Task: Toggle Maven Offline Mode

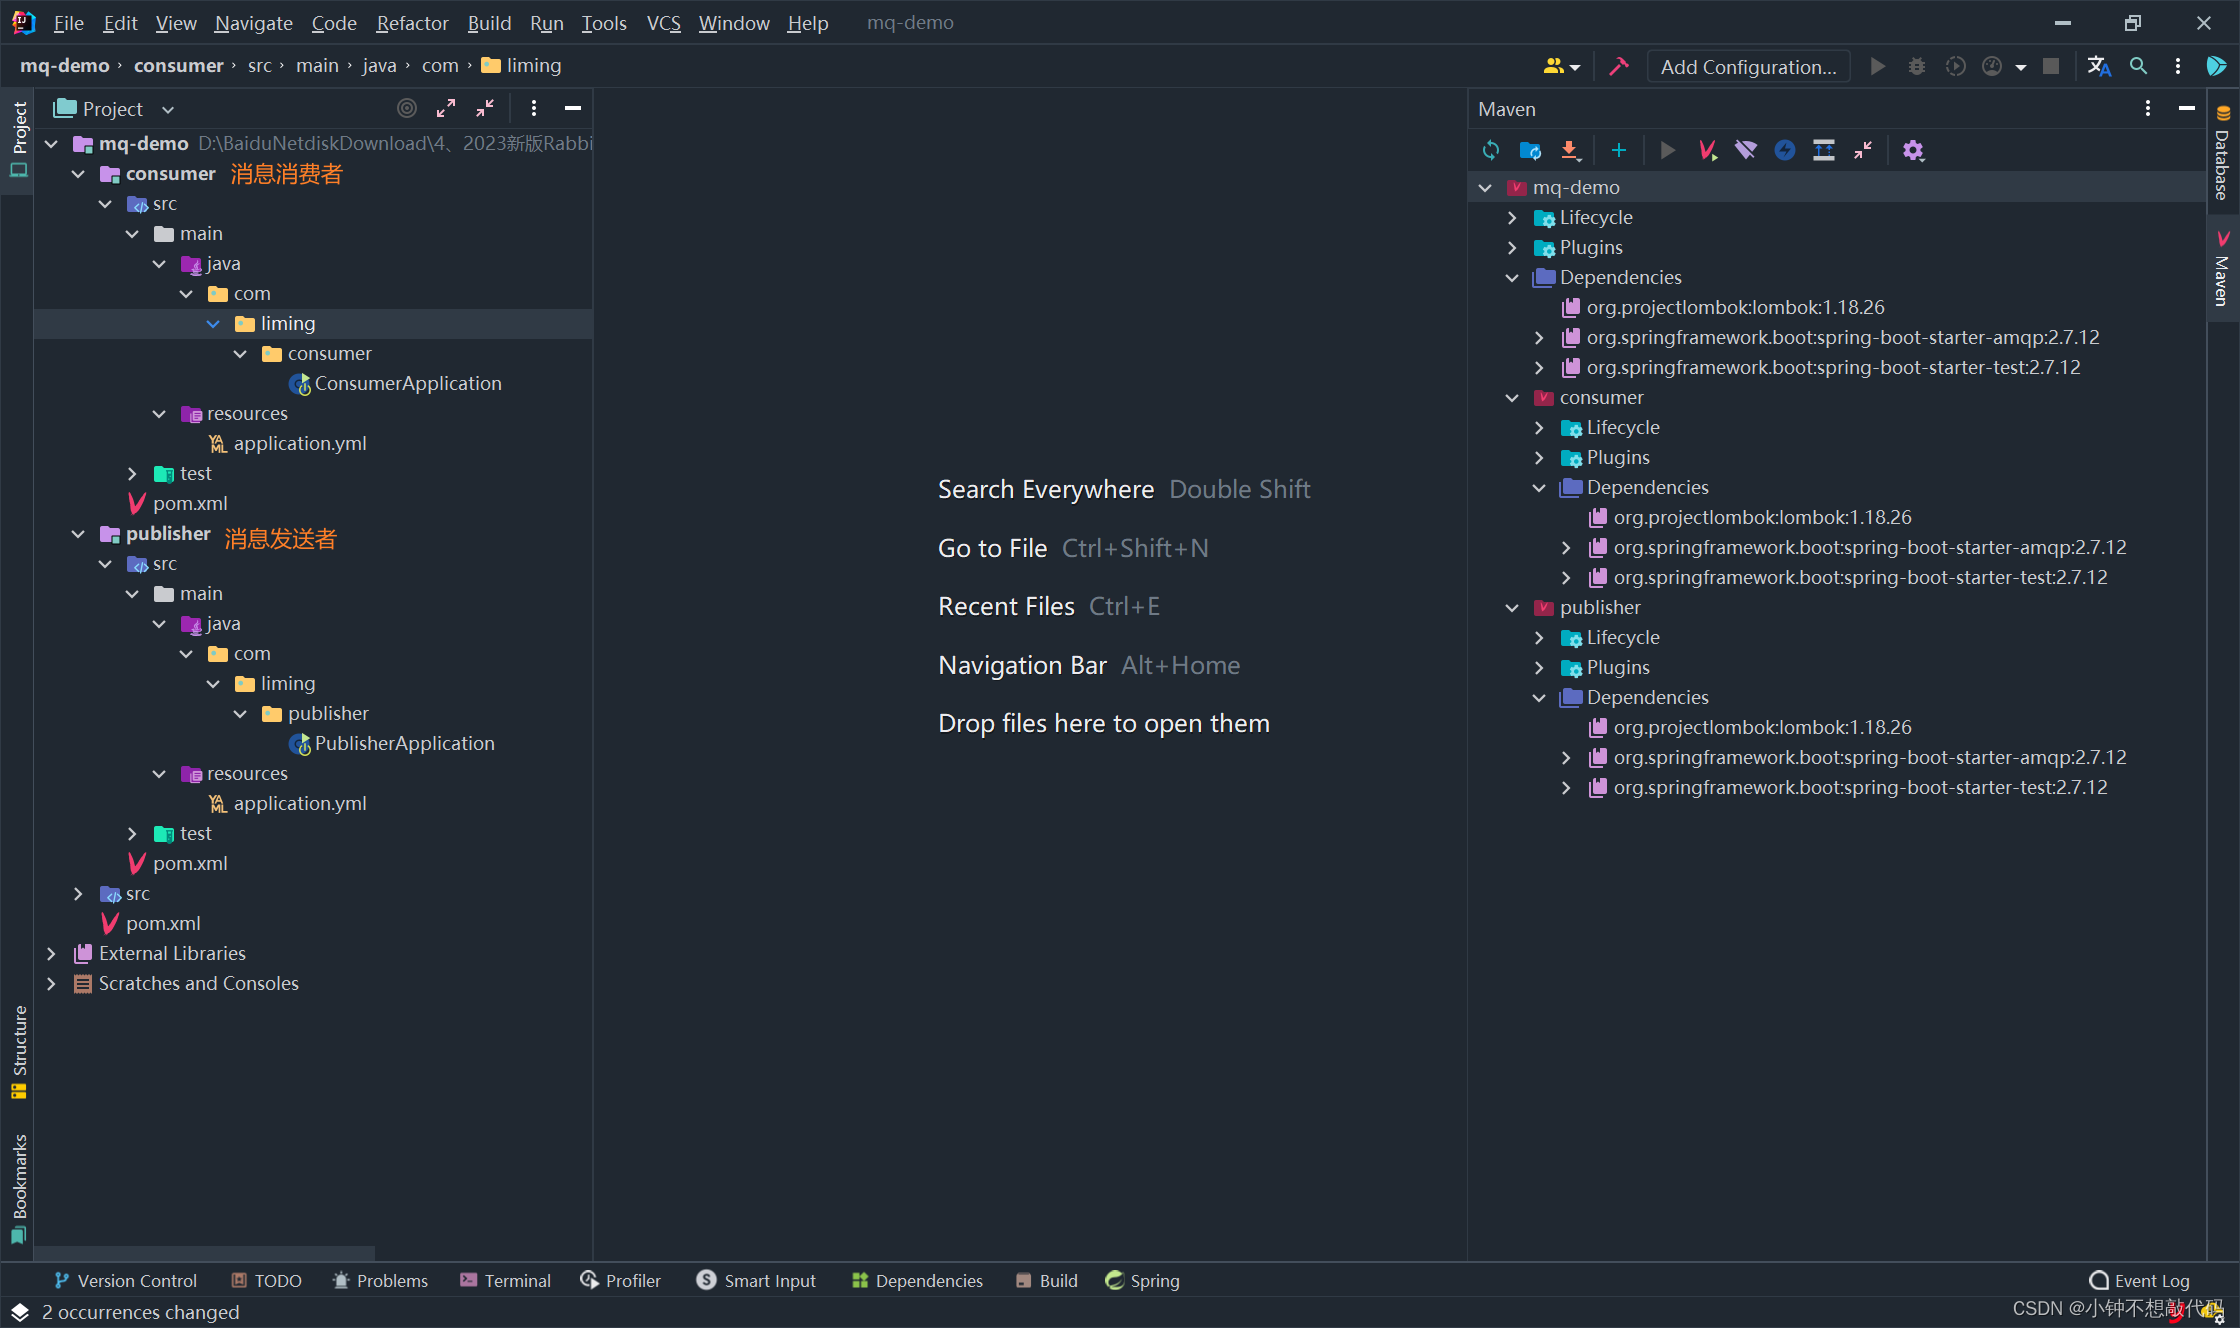Action: (1746, 150)
